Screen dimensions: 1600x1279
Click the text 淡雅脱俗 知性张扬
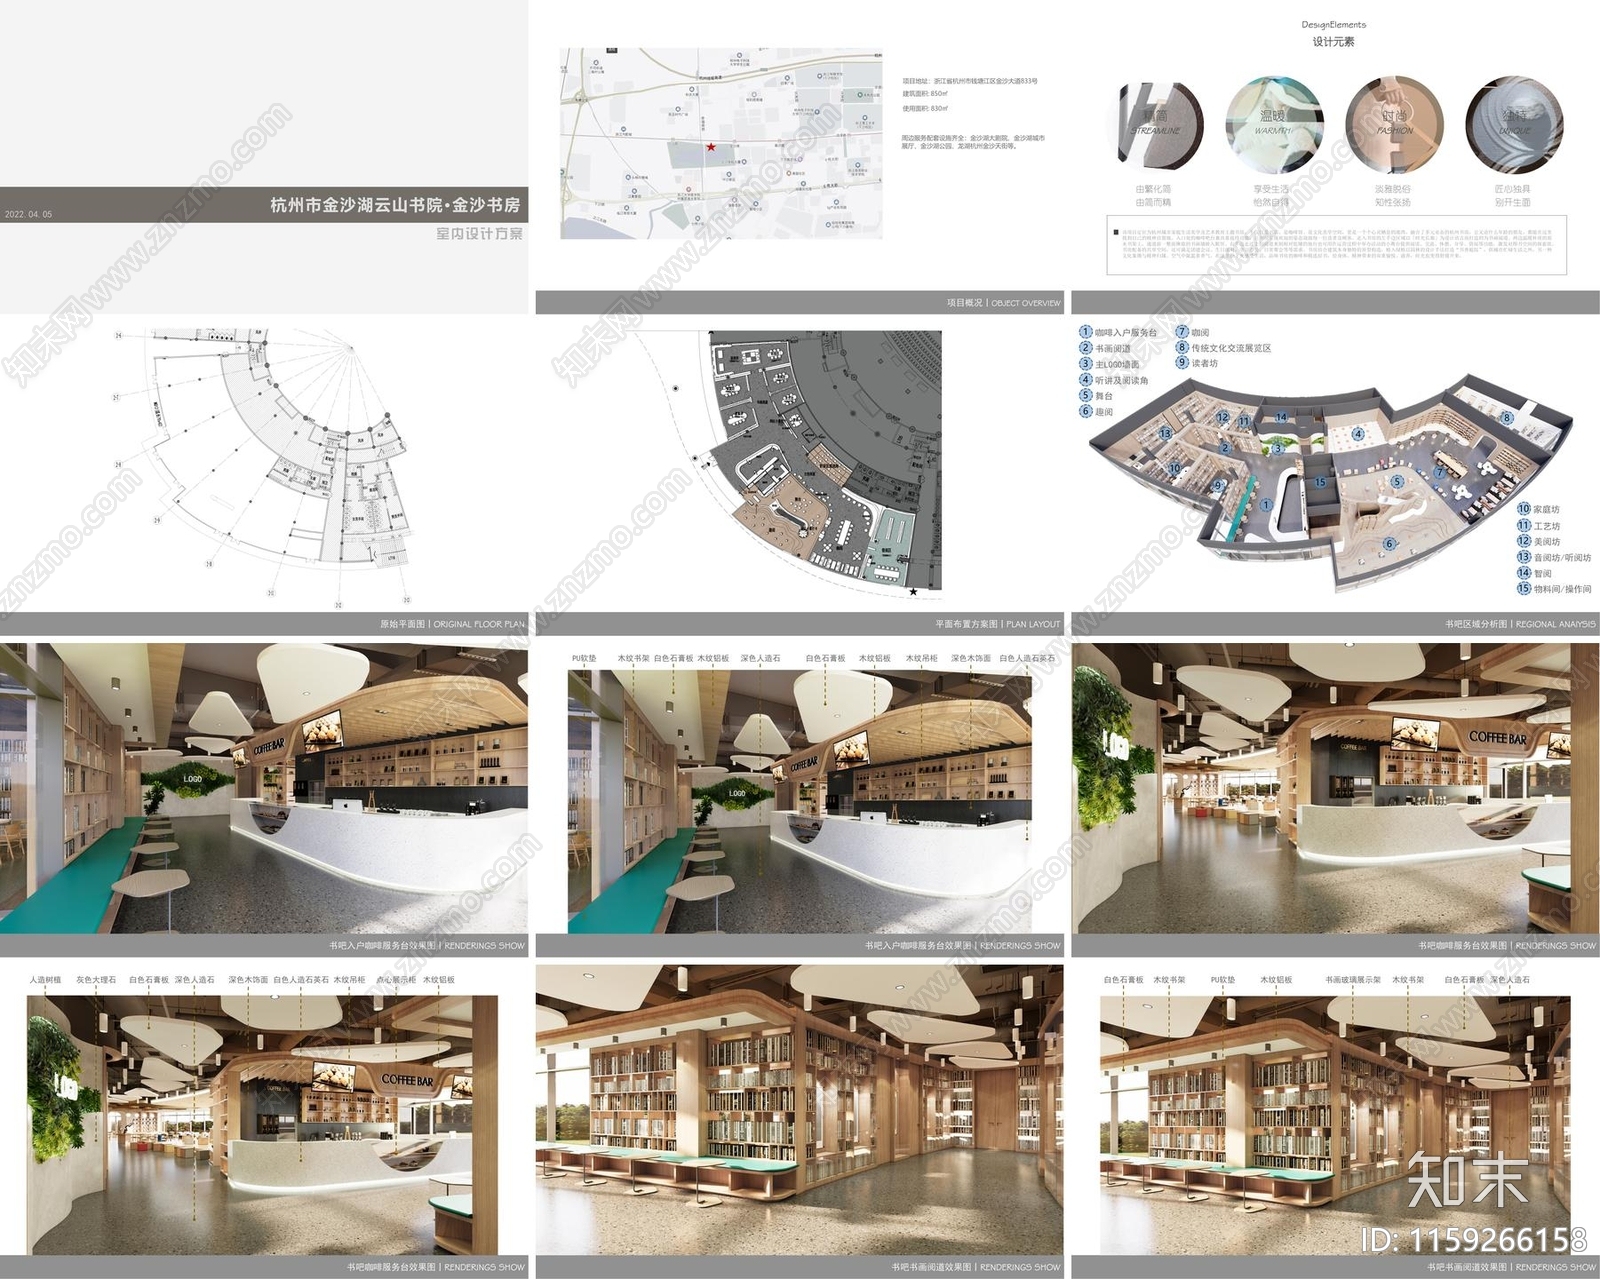pos(1392,195)
